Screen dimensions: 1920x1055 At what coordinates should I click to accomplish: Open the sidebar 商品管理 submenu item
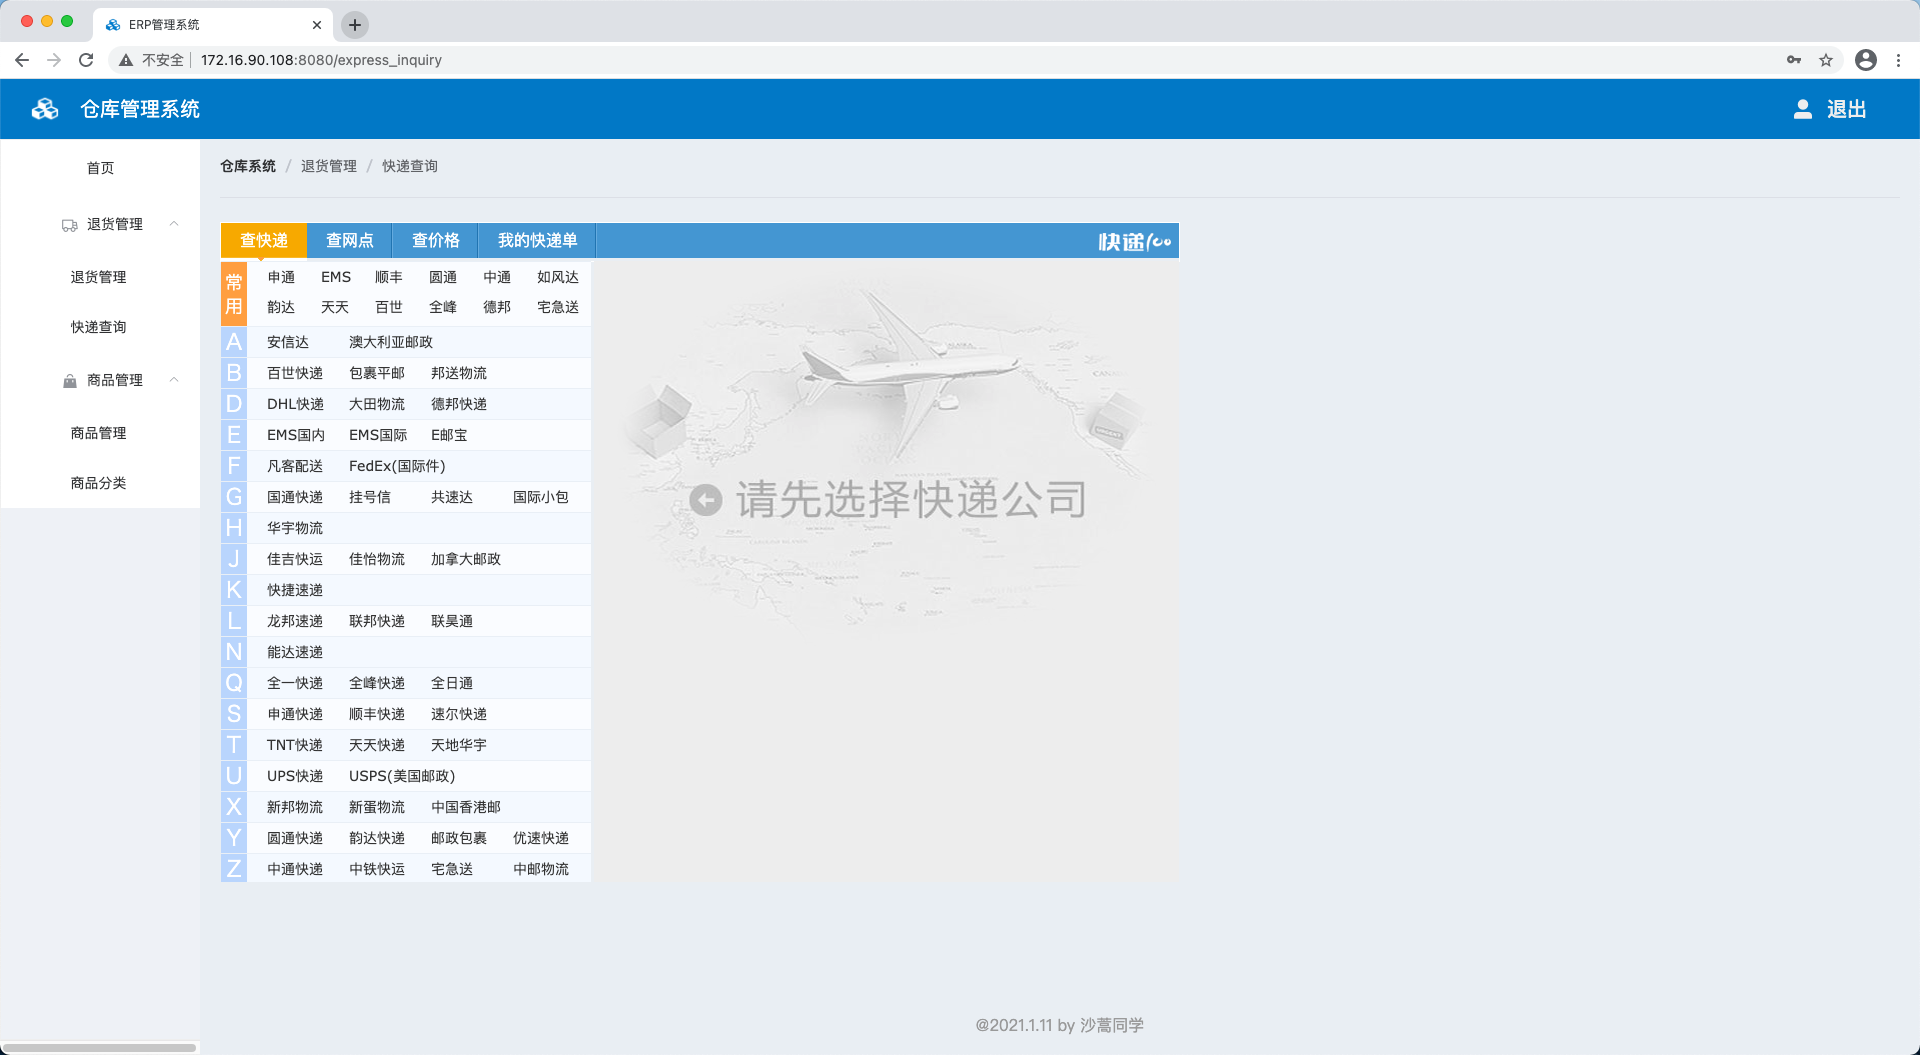(x=98, y=433)
